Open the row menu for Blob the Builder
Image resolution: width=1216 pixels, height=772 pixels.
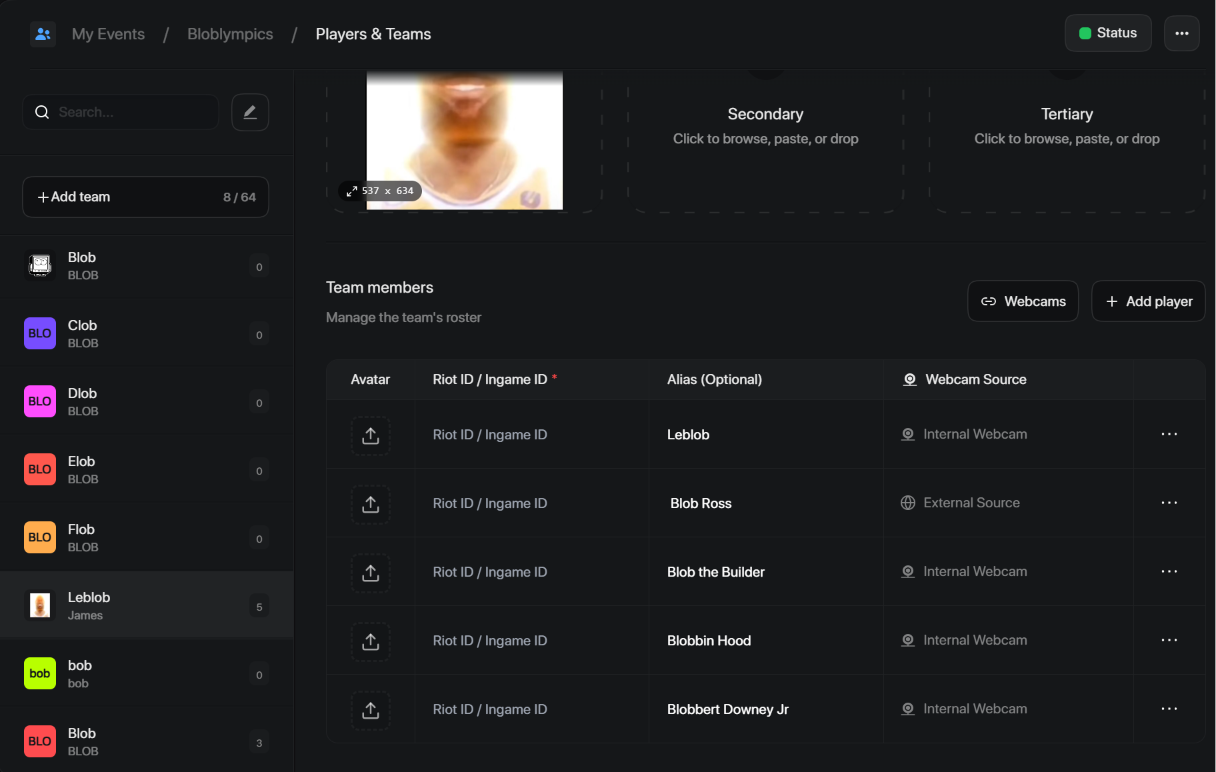coord(1169,571)
